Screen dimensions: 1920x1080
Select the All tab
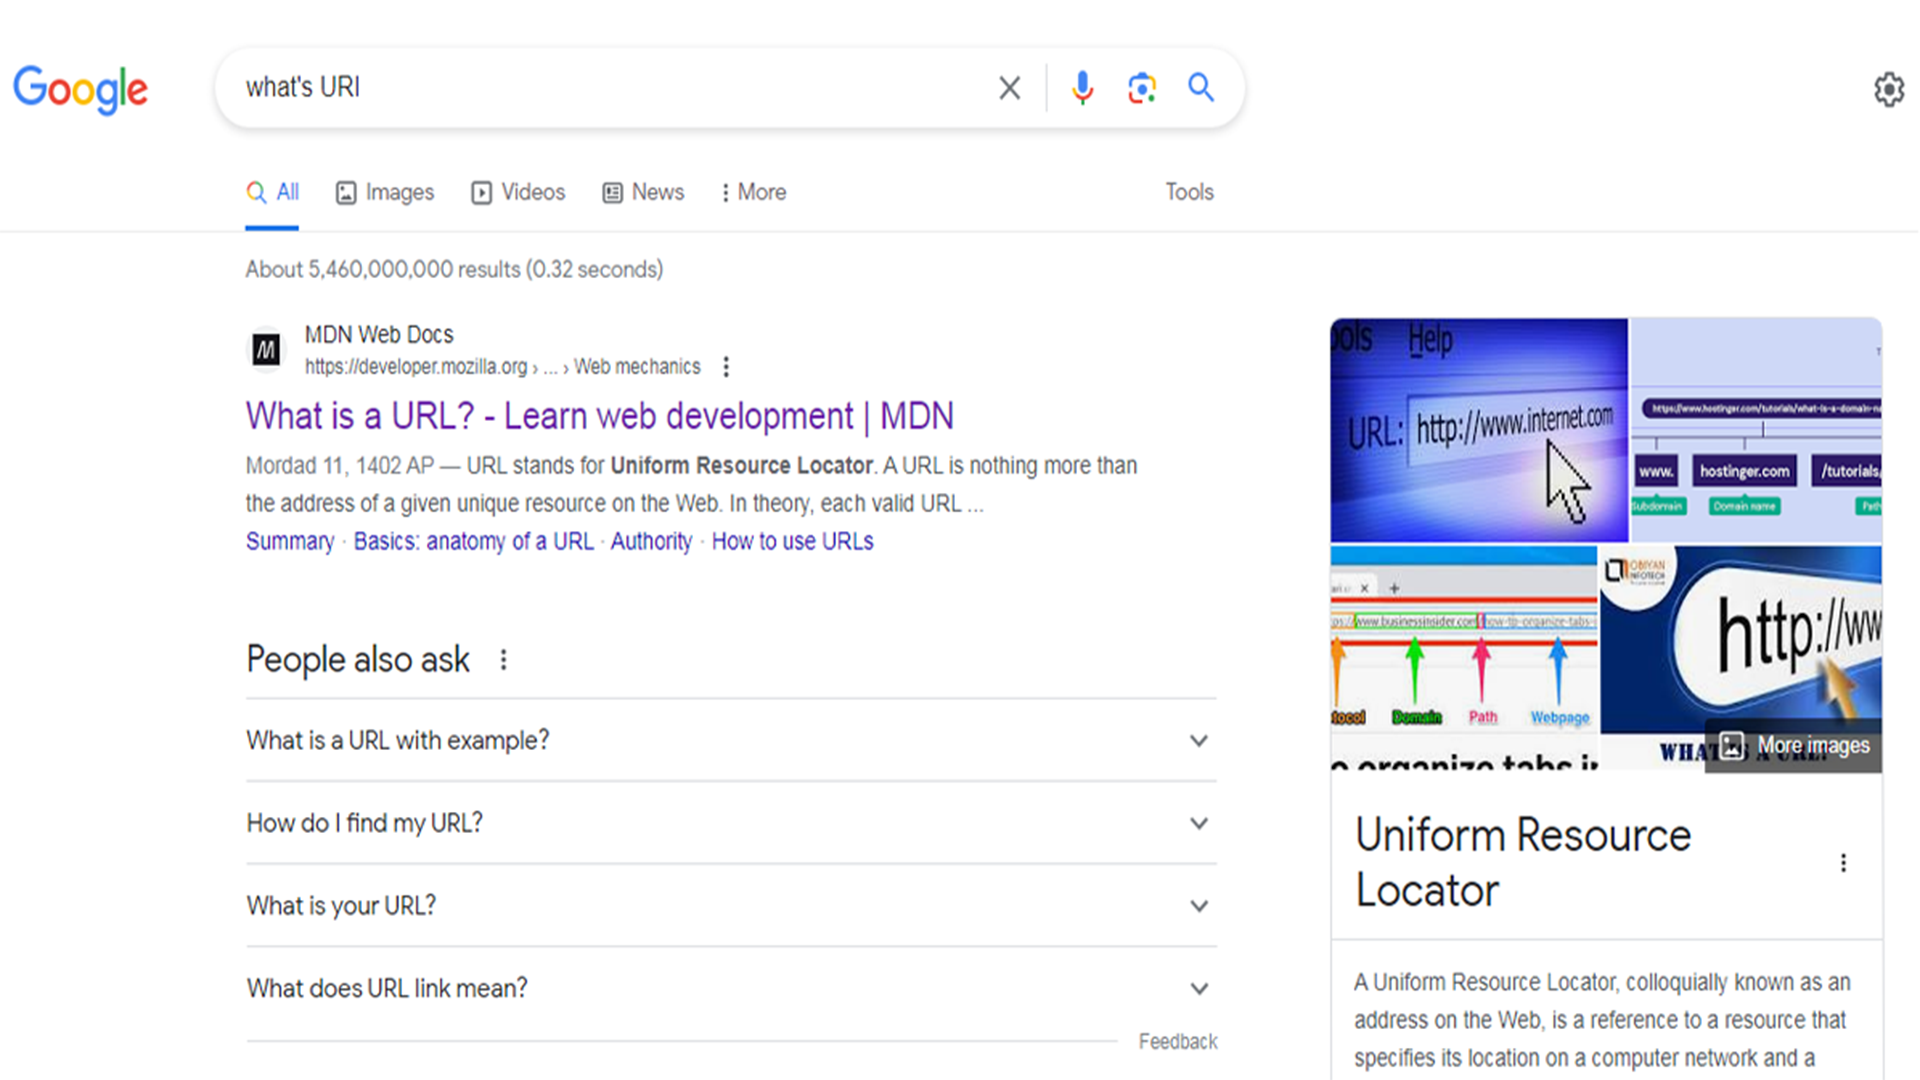click(272, 192)
